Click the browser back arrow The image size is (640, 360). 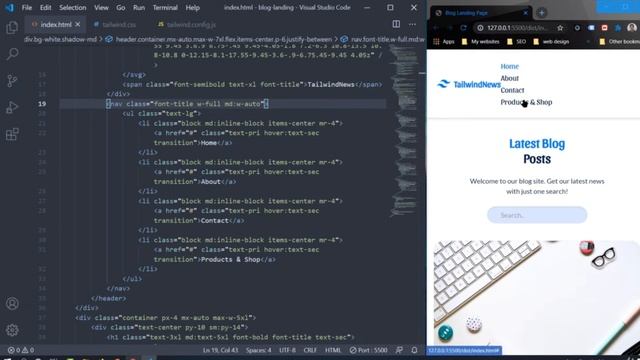[436, 28]
